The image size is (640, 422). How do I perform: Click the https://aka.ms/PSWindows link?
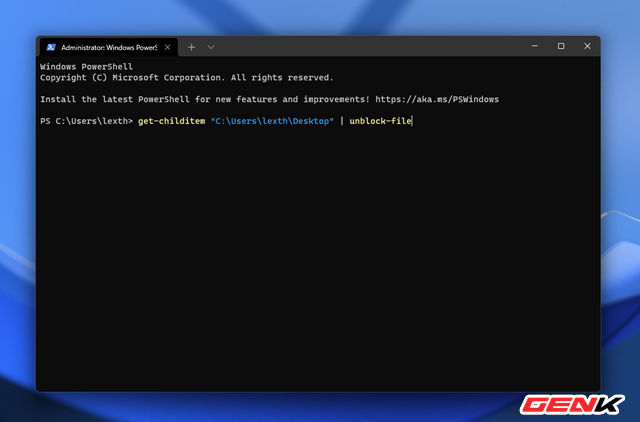click(437, 99)
